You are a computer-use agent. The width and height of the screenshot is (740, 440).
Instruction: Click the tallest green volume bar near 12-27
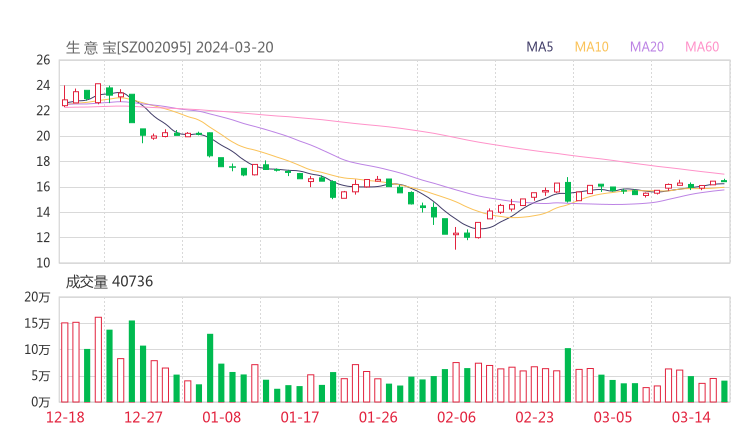pyautogui.click(x=132, y=362)
